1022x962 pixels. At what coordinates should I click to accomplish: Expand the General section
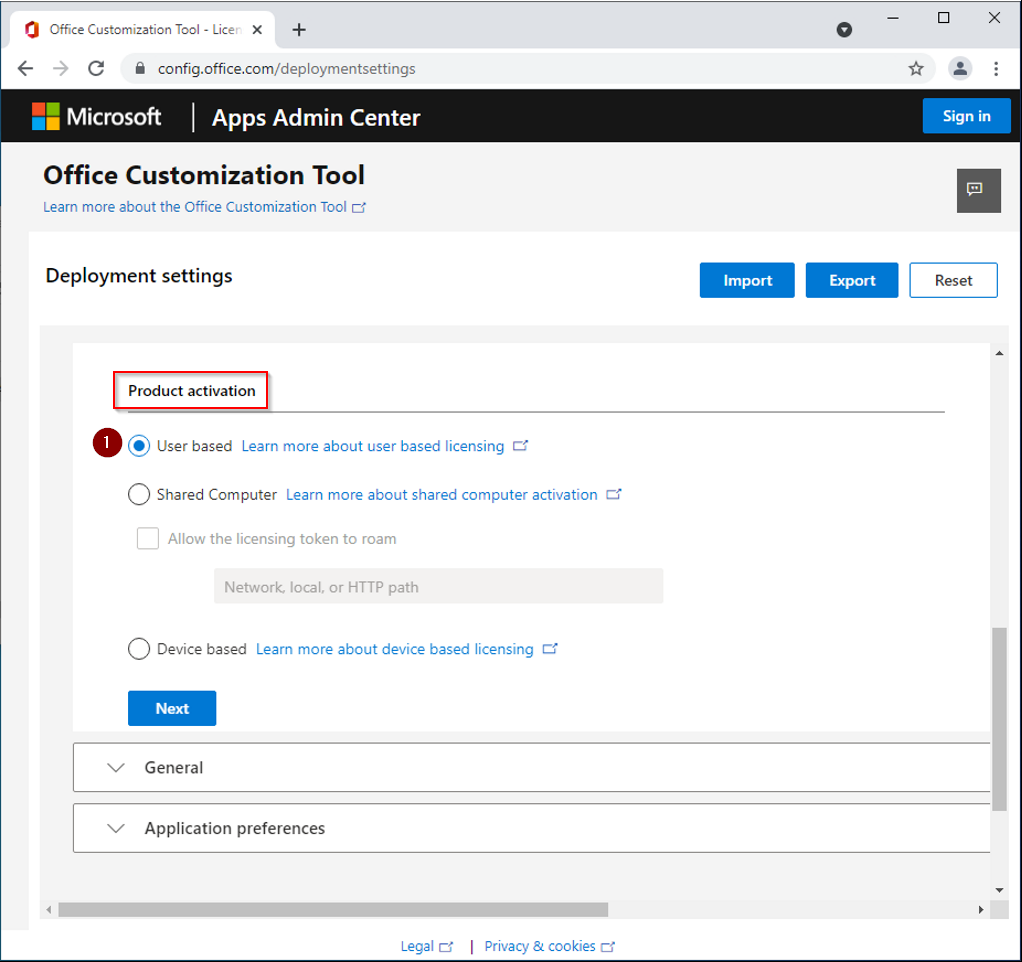click(531, 767)
